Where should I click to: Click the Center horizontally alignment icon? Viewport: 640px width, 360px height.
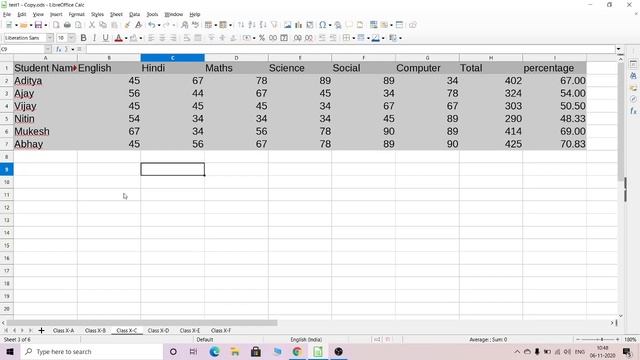point(162,38)
